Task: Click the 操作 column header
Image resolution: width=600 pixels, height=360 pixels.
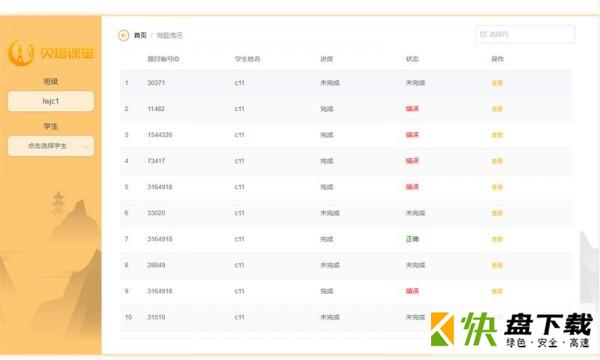Action: coord(497,59)
